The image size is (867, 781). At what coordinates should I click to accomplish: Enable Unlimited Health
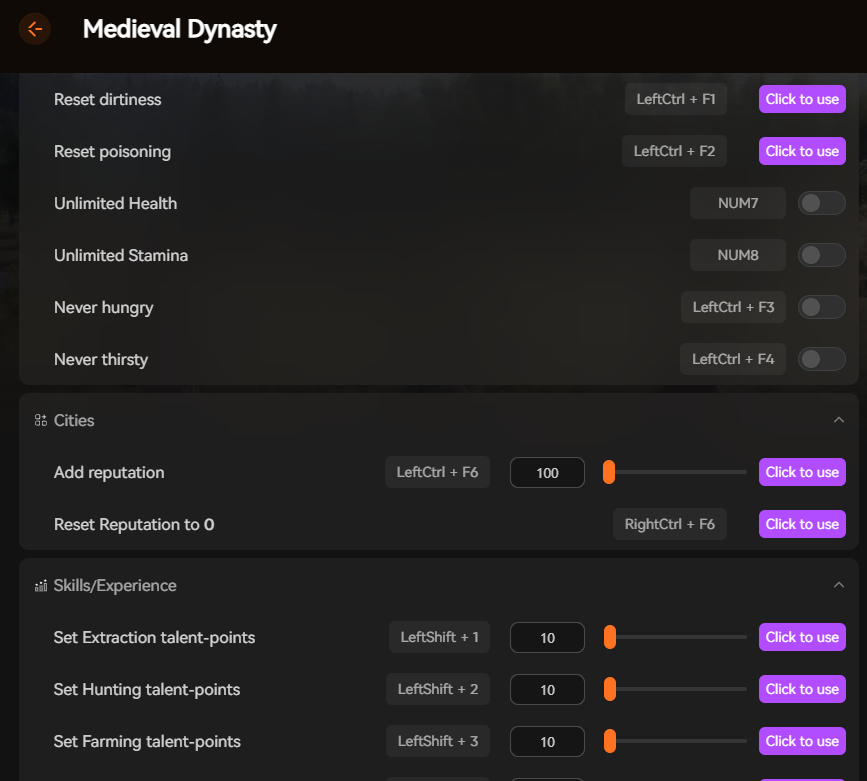(821, 203)
